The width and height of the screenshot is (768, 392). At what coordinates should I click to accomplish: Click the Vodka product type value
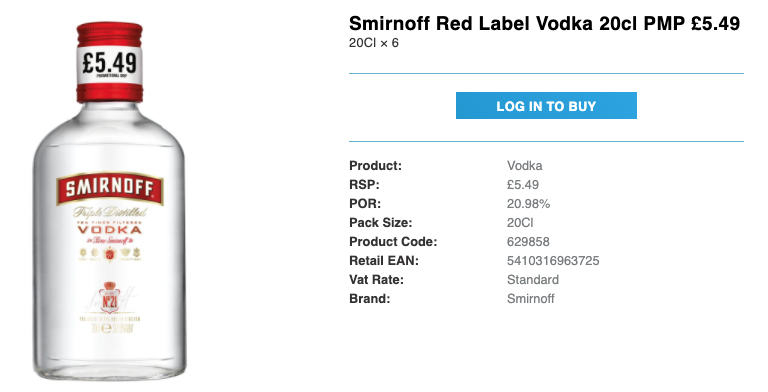tap(525, 166)
